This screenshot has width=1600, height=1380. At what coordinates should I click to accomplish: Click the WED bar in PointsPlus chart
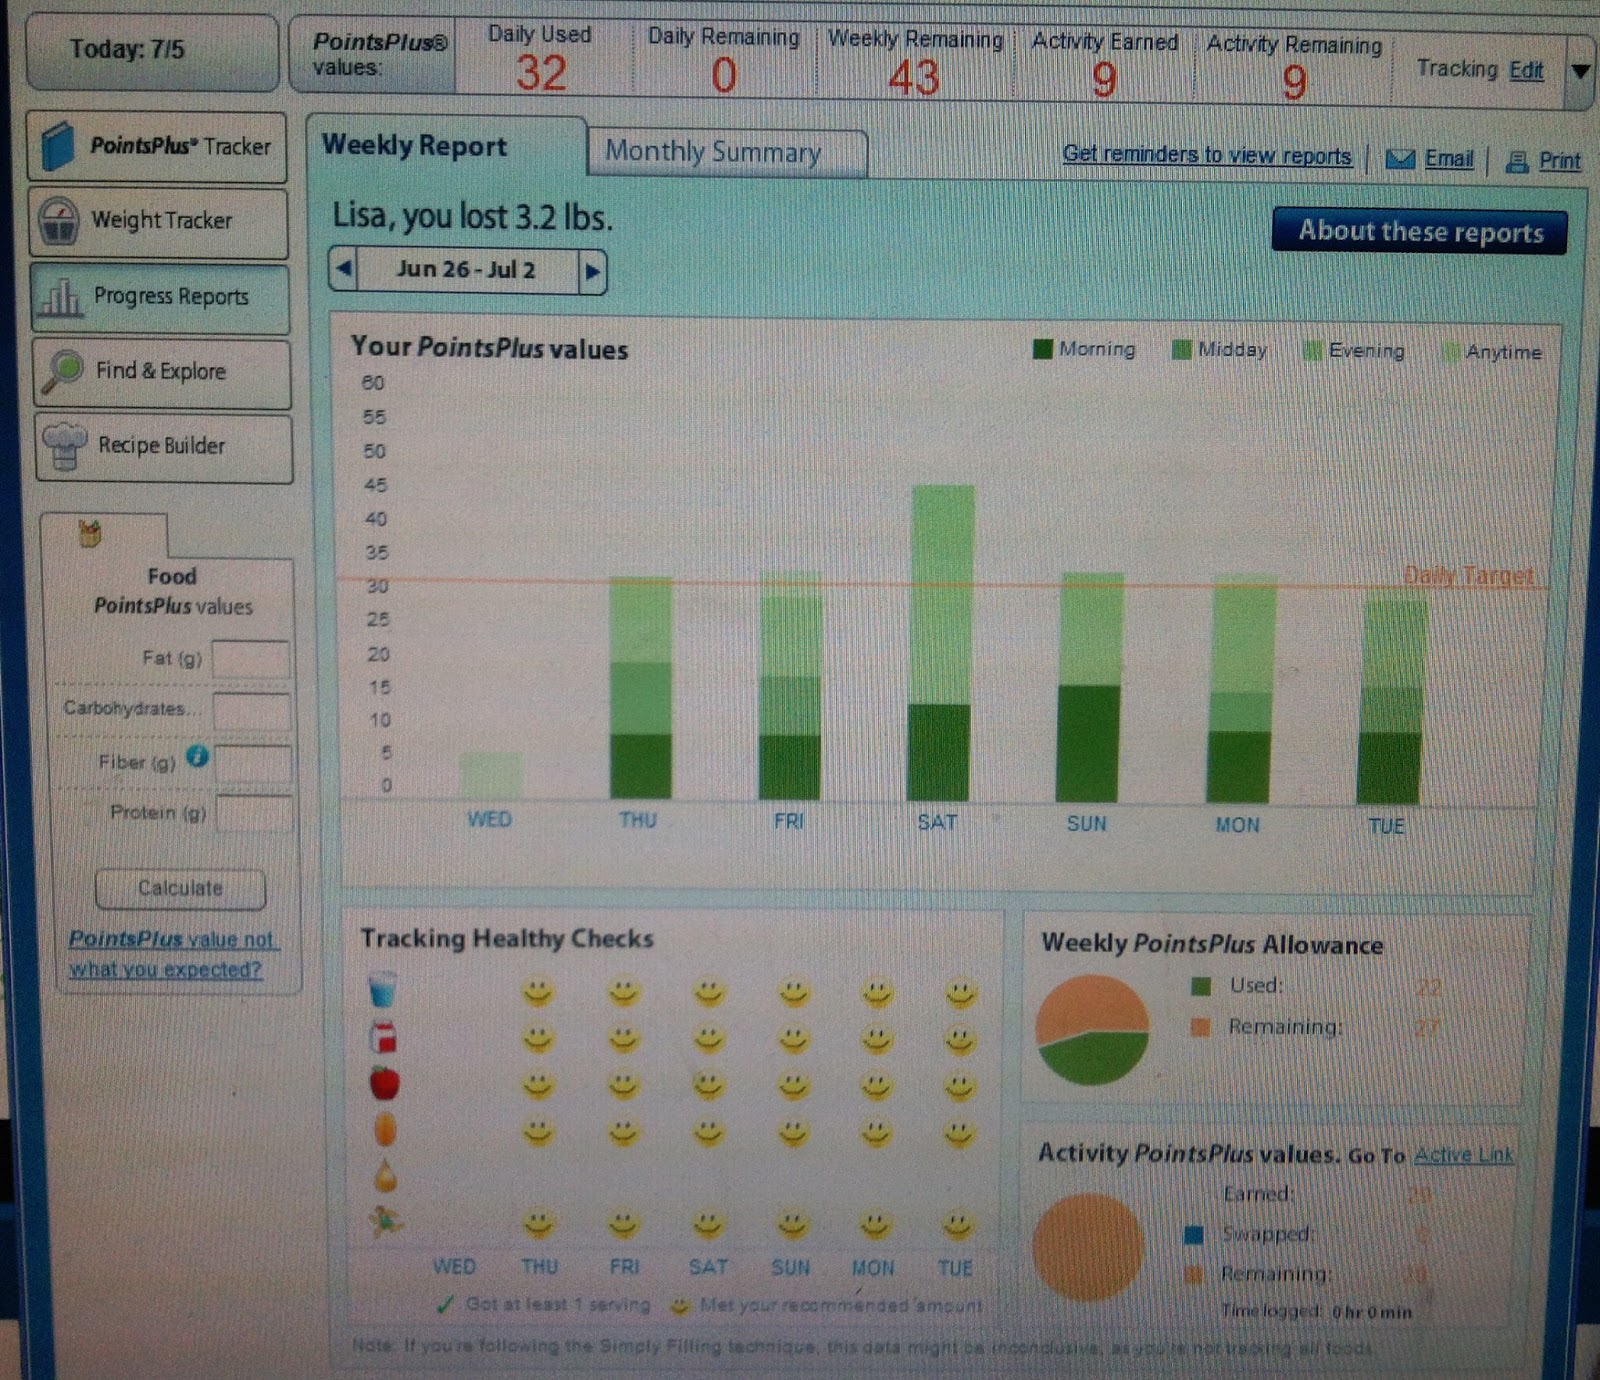coord(490,776)
